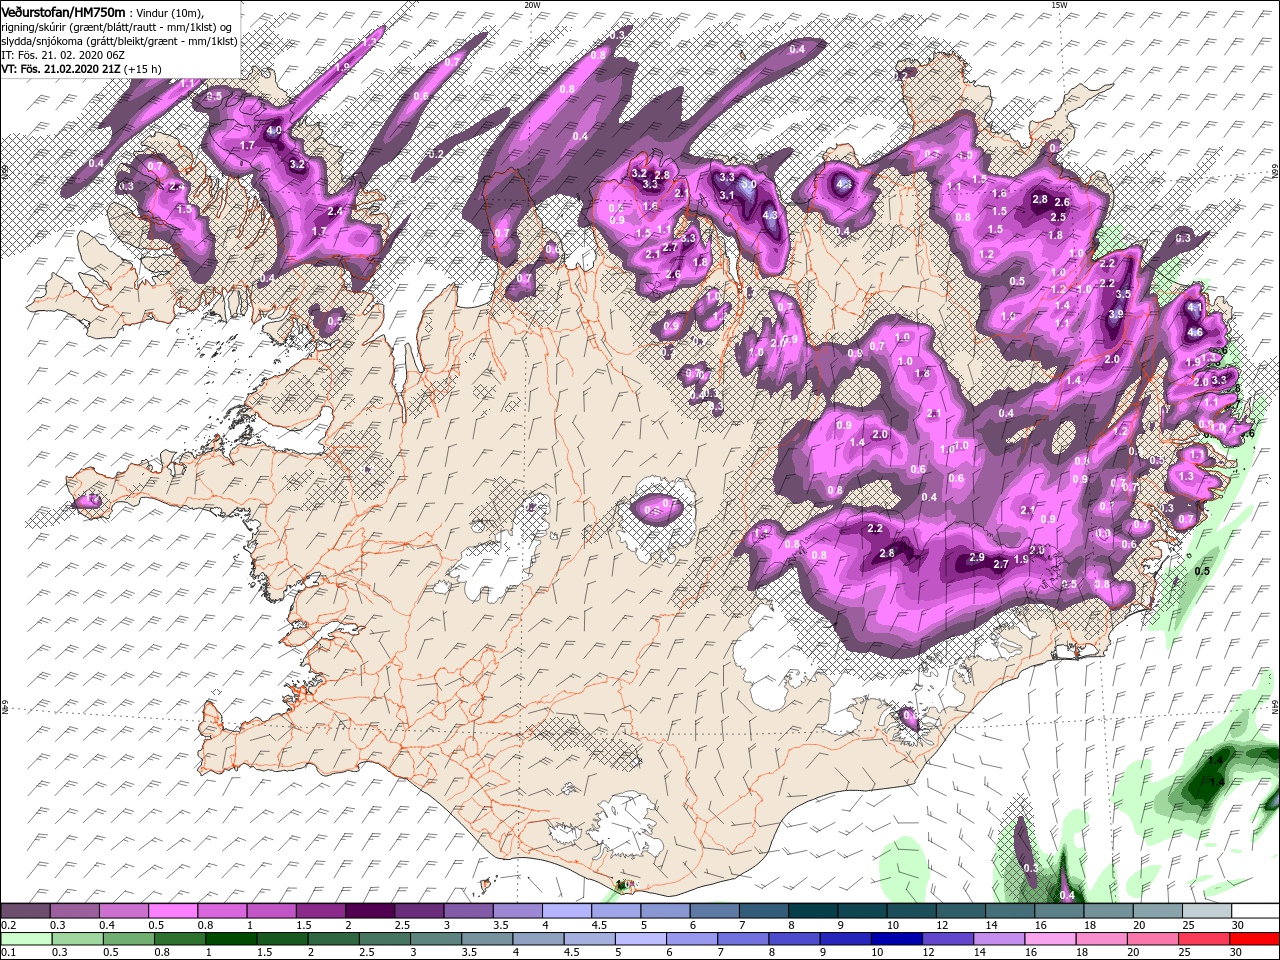Image resolution: width=1280 pixels, height=960 pixels.
Task: Click the black 0.5 rain value offshore east
Action: 1203,571
